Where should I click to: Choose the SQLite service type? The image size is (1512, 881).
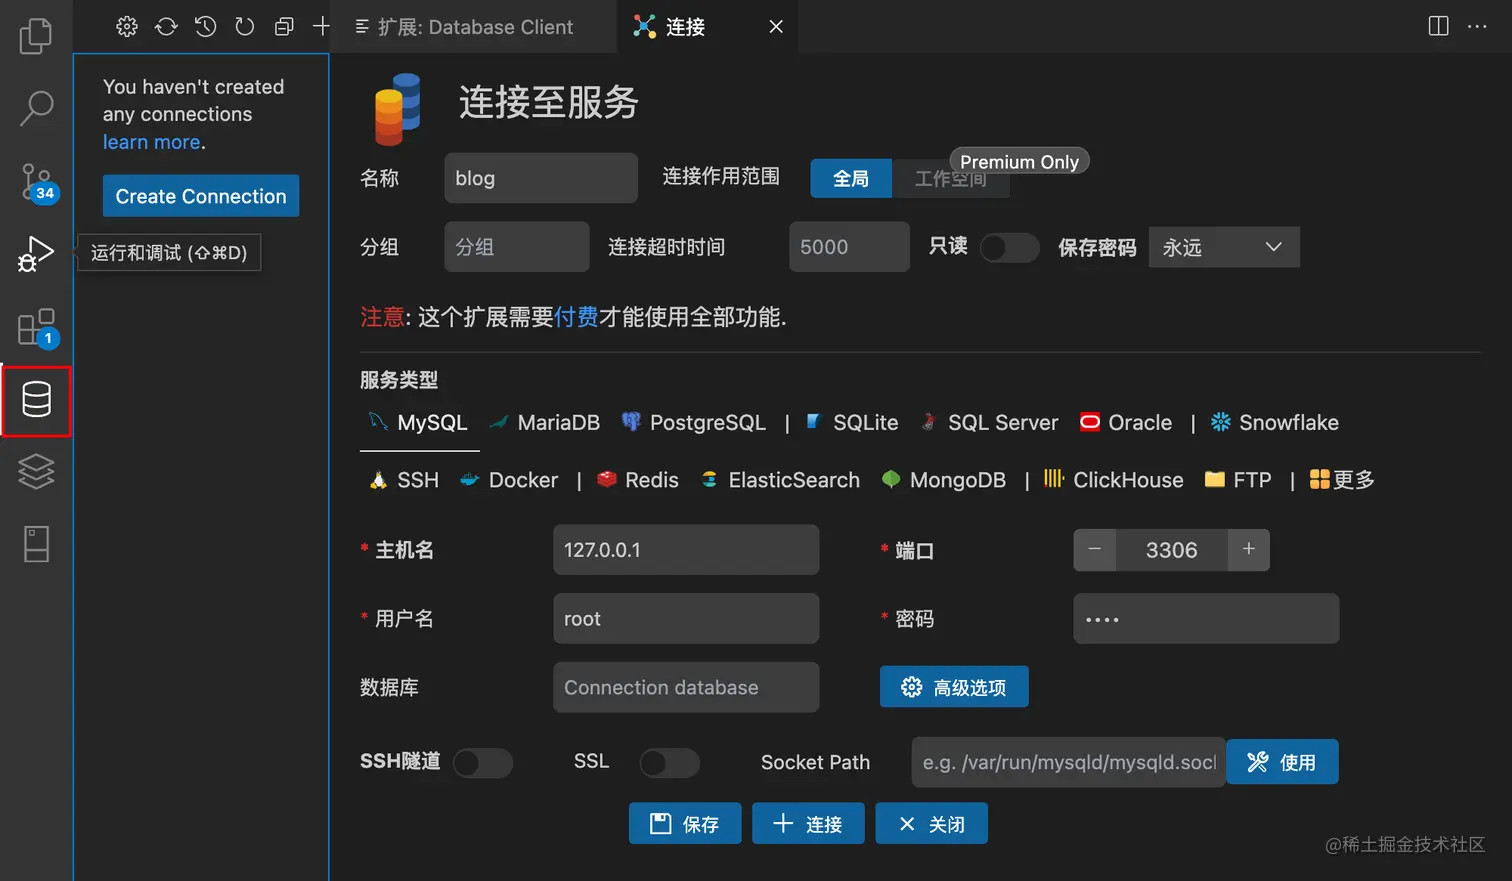tap(853, 423)
